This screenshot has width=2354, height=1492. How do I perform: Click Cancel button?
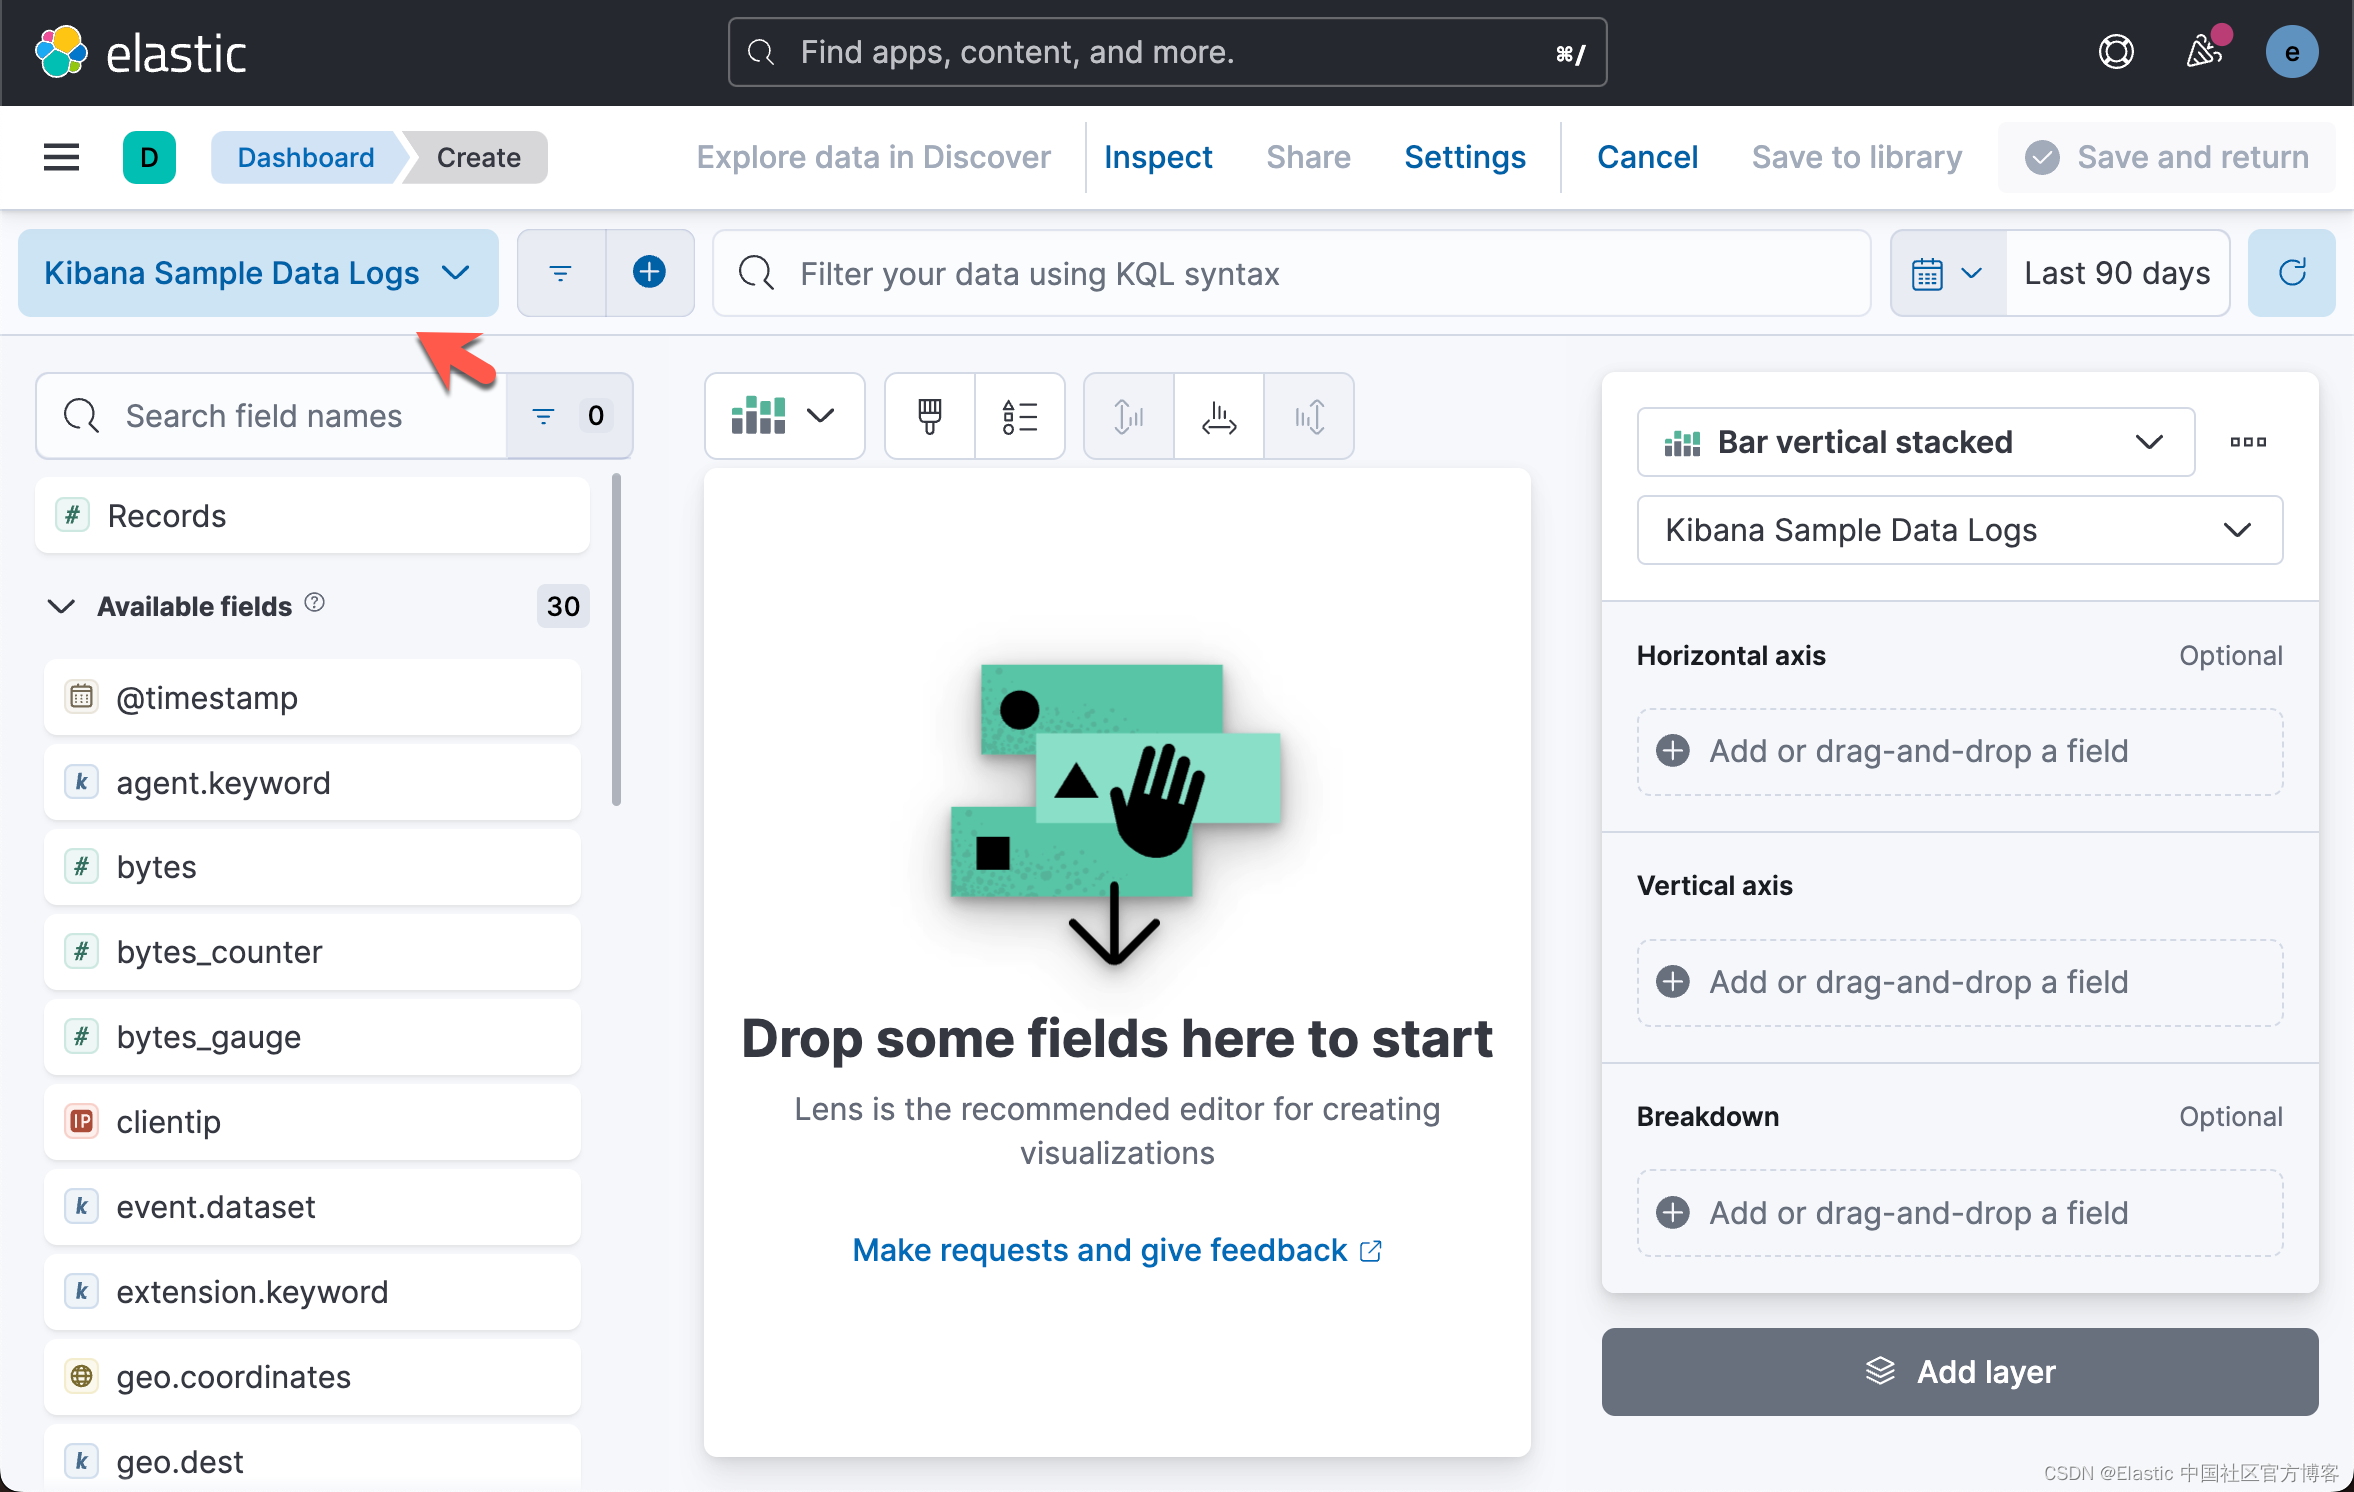pos(1648,157)
